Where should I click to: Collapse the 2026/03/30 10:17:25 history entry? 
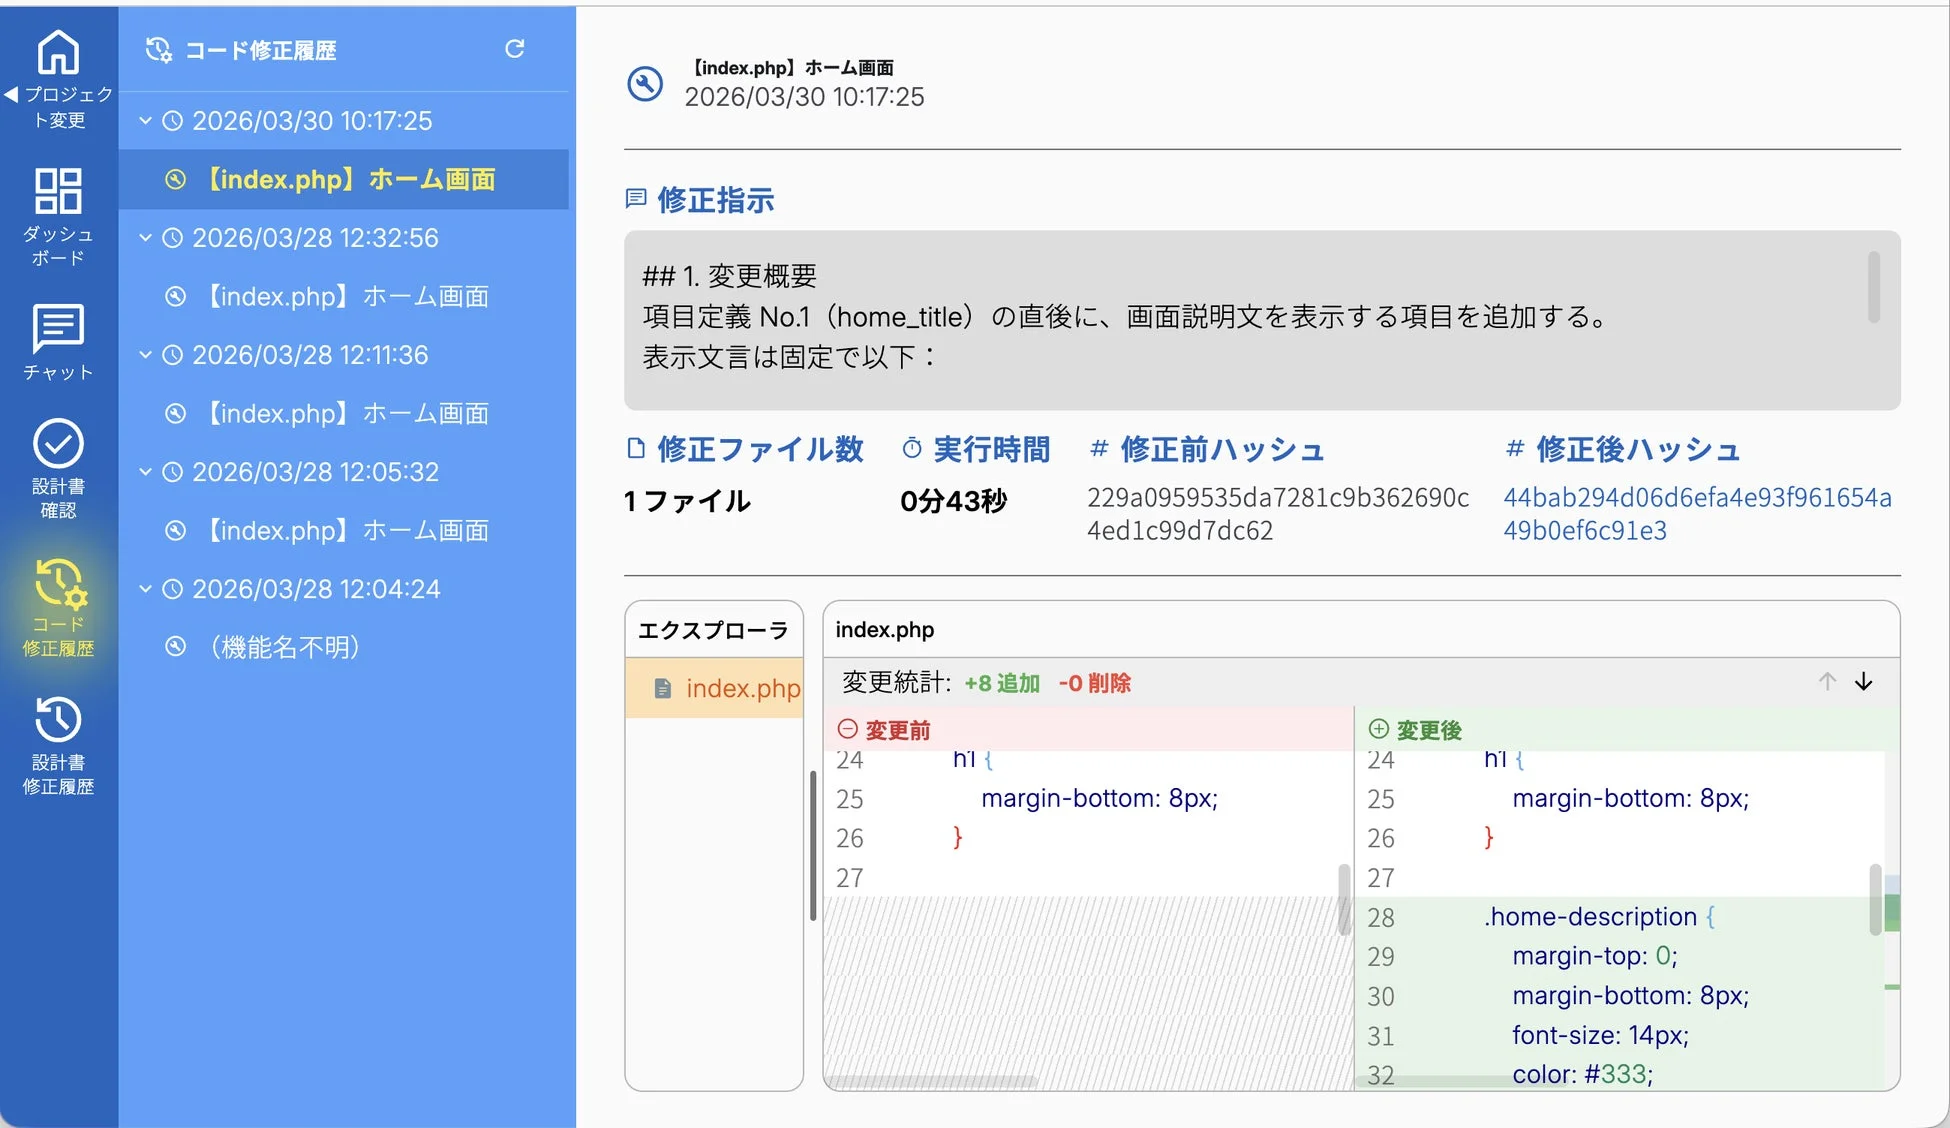(x=144, y=120)
